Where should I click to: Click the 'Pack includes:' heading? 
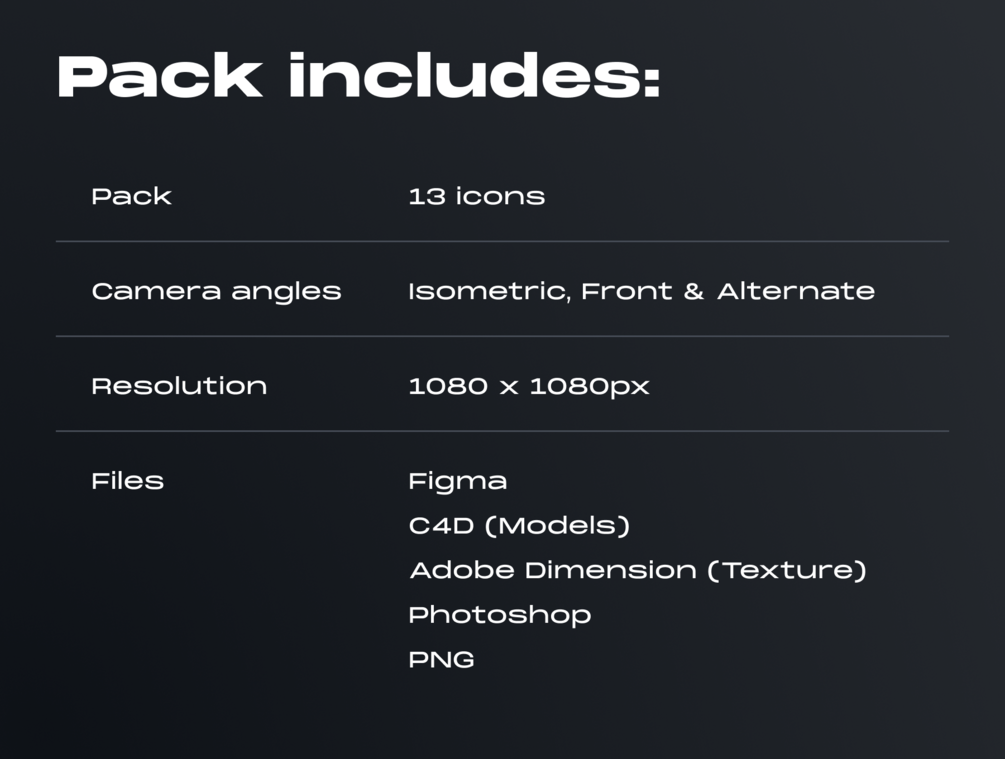tap(359, 76)
